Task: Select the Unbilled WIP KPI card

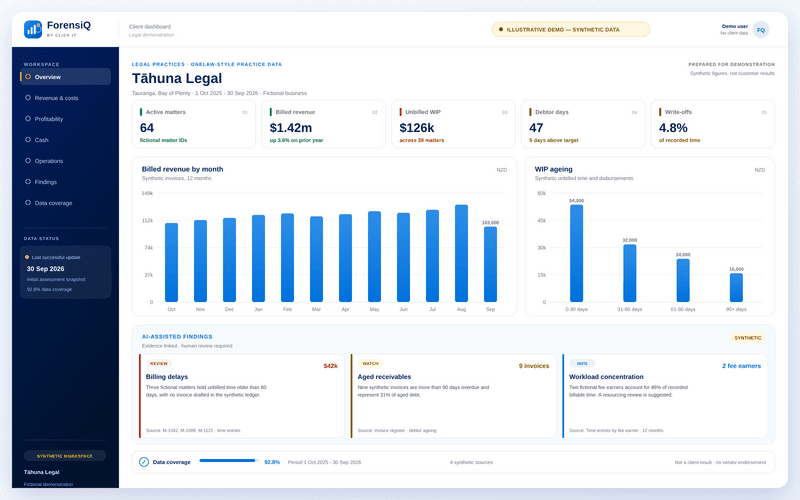Action: coord(453,124)
